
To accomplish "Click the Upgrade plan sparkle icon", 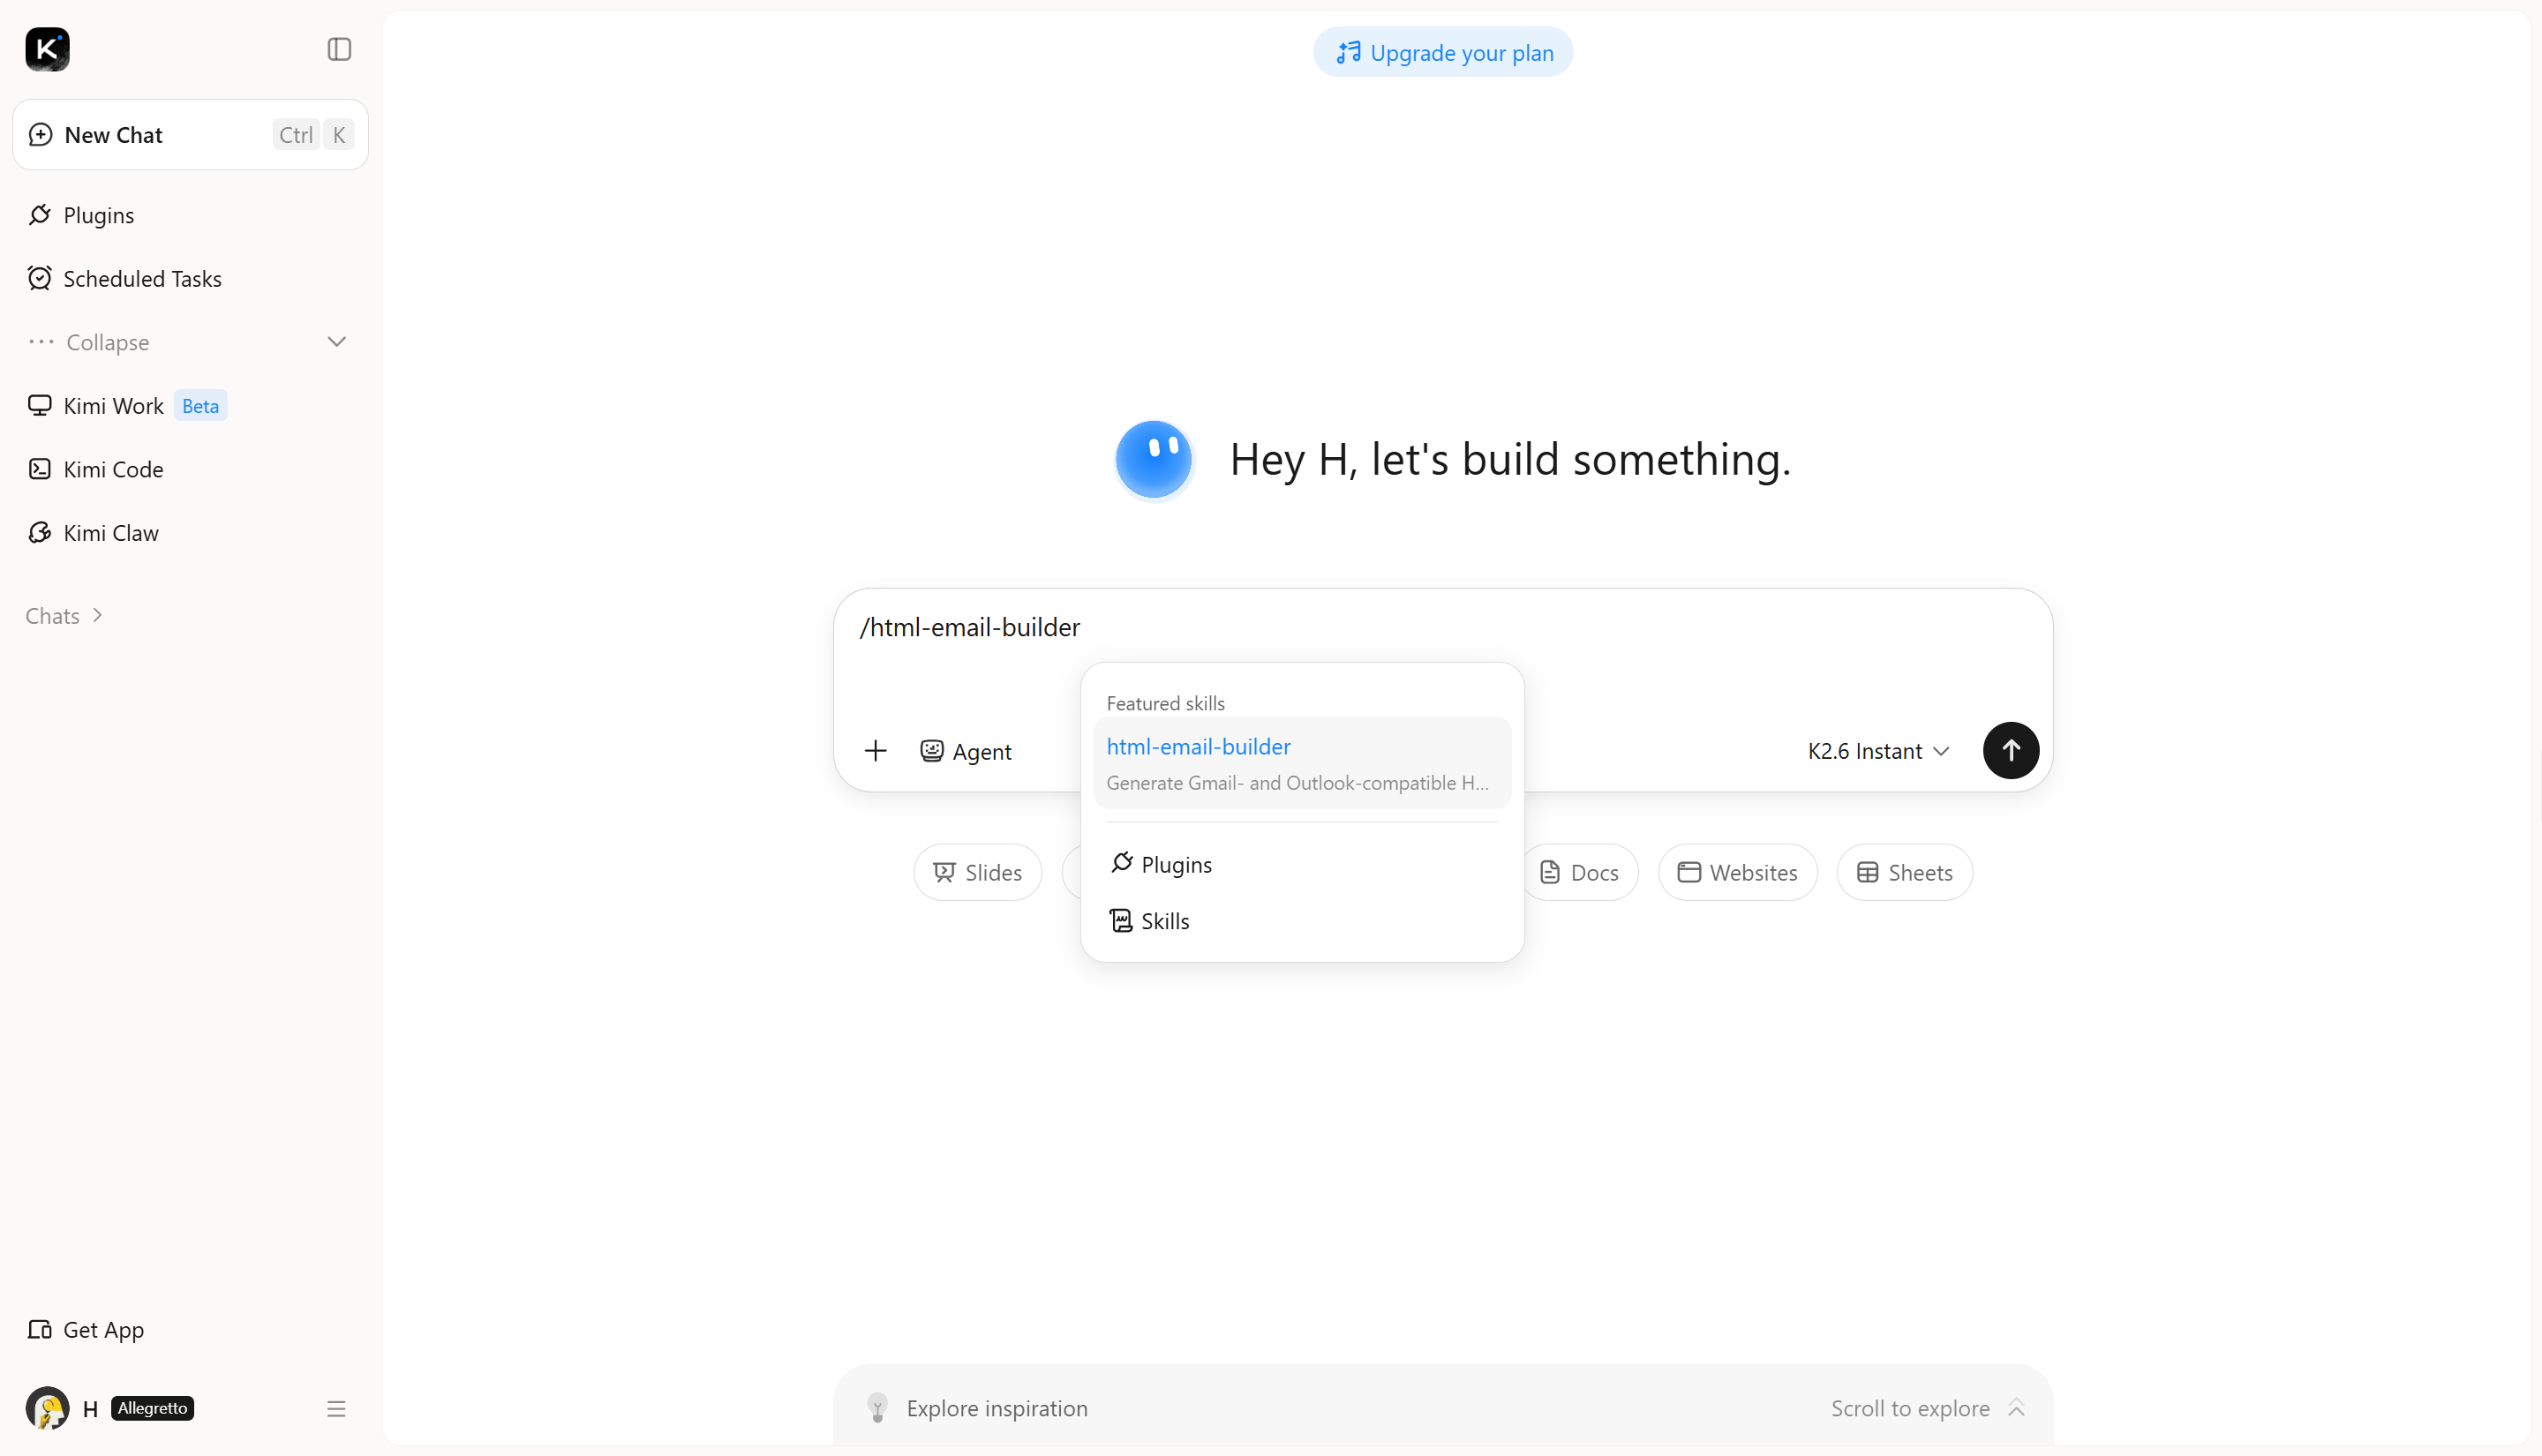I will tap(1348, 52).
